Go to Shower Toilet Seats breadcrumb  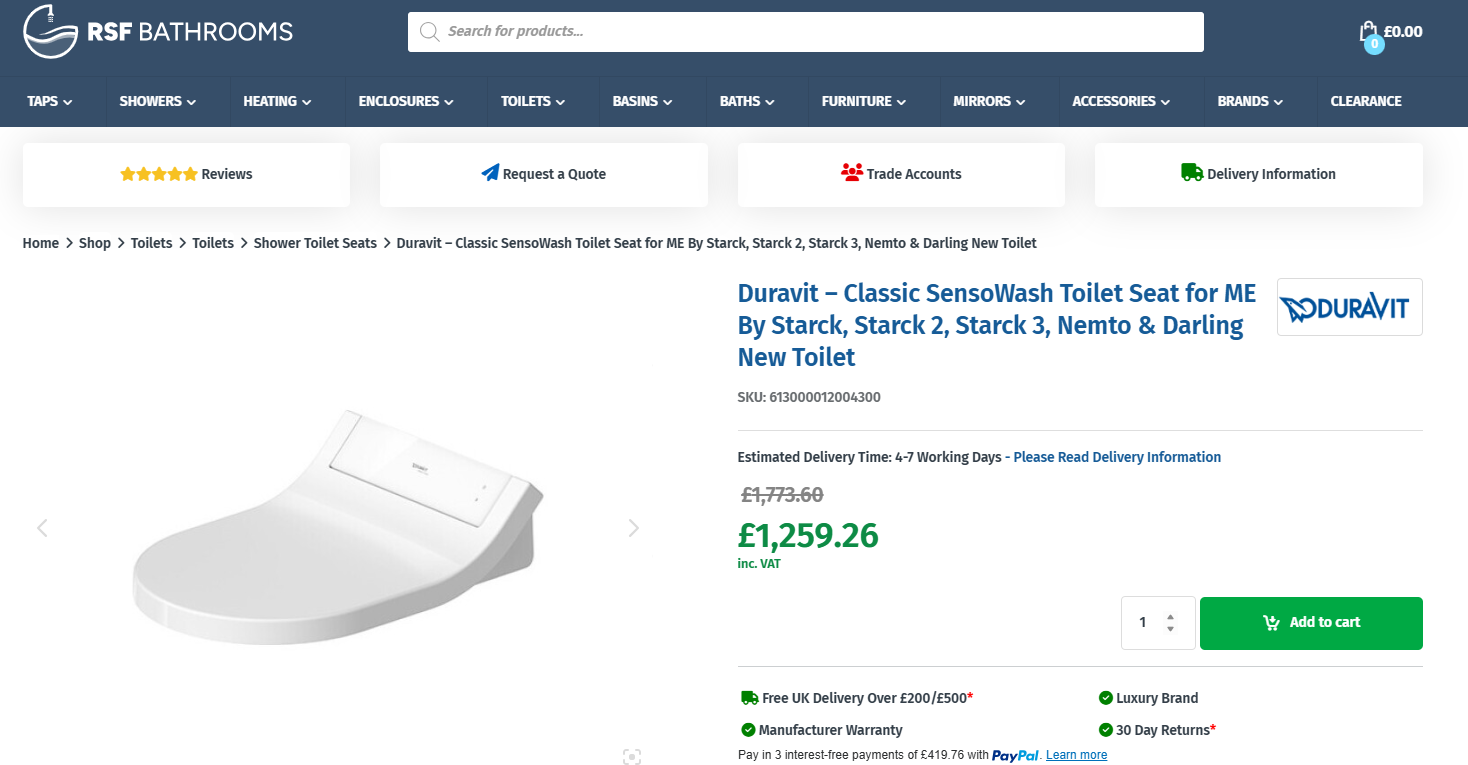(315, 243)
